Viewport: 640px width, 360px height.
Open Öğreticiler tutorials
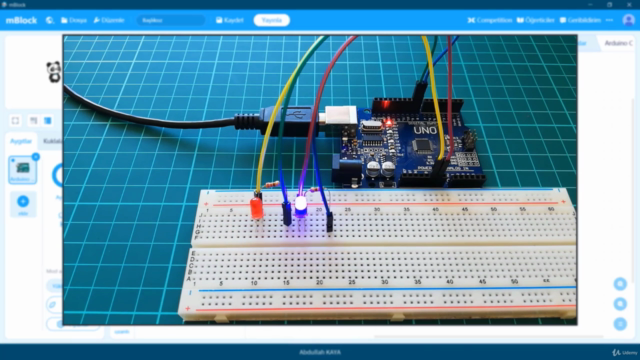click(536, 20)
